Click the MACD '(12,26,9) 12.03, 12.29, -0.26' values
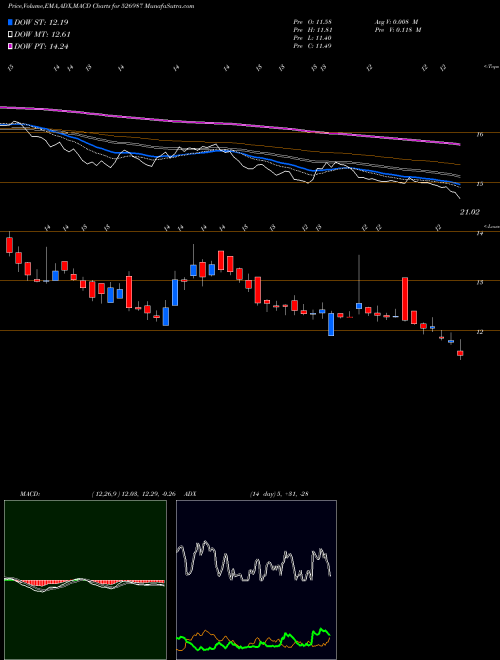Image resolution: width=500 pixels, height=660 pixels. [x=136, y=494]
